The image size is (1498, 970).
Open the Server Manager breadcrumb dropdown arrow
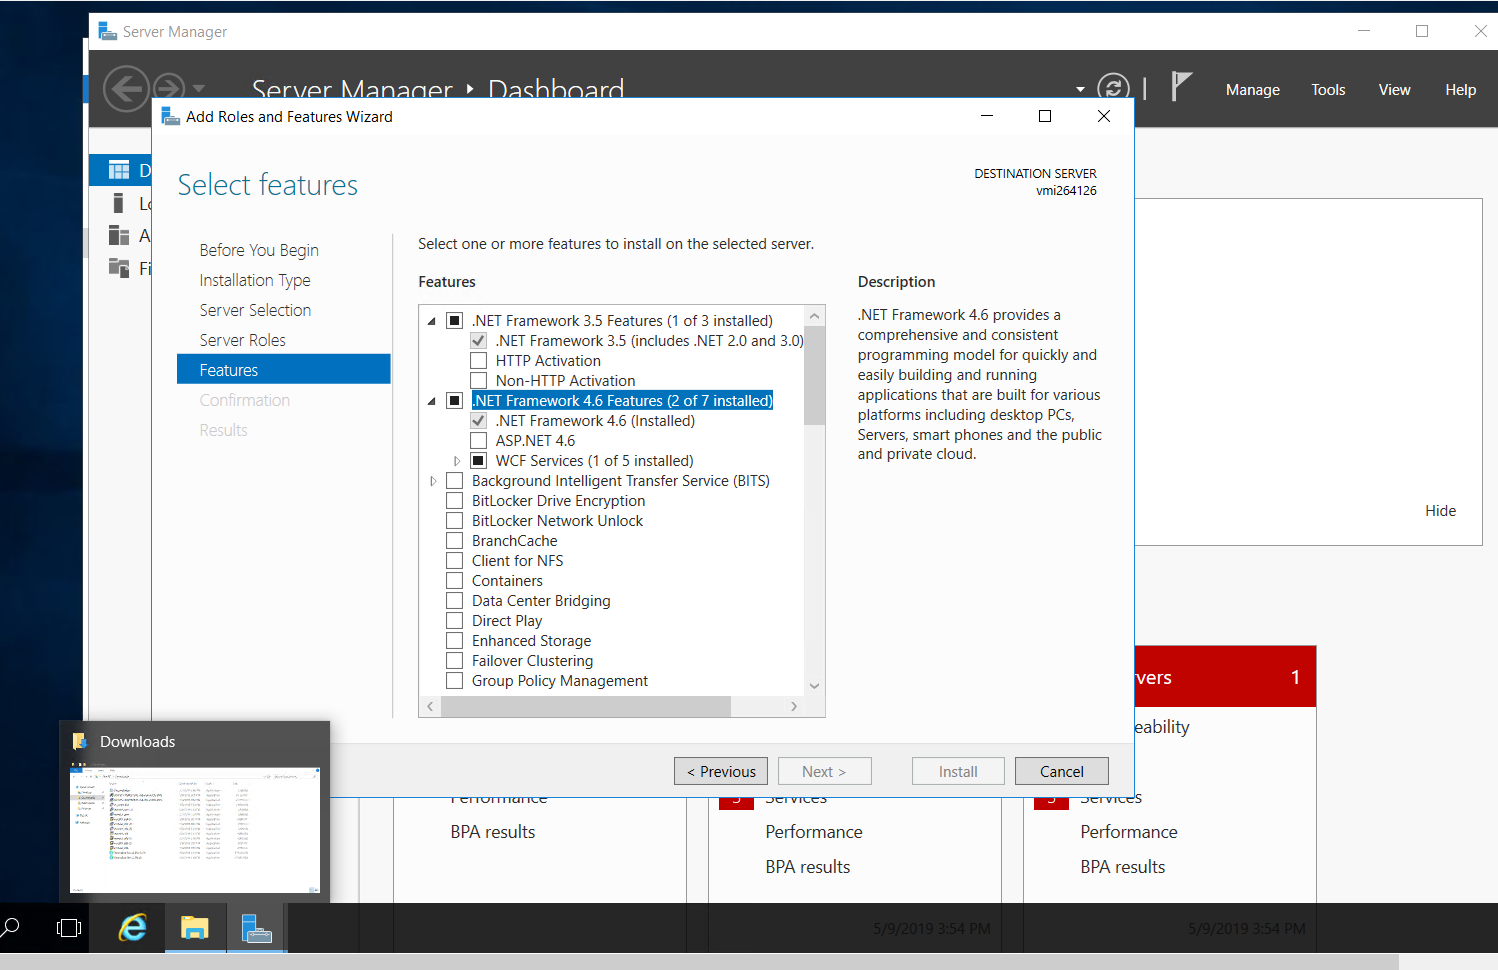pyautogui.click(x=1080, y=89)
